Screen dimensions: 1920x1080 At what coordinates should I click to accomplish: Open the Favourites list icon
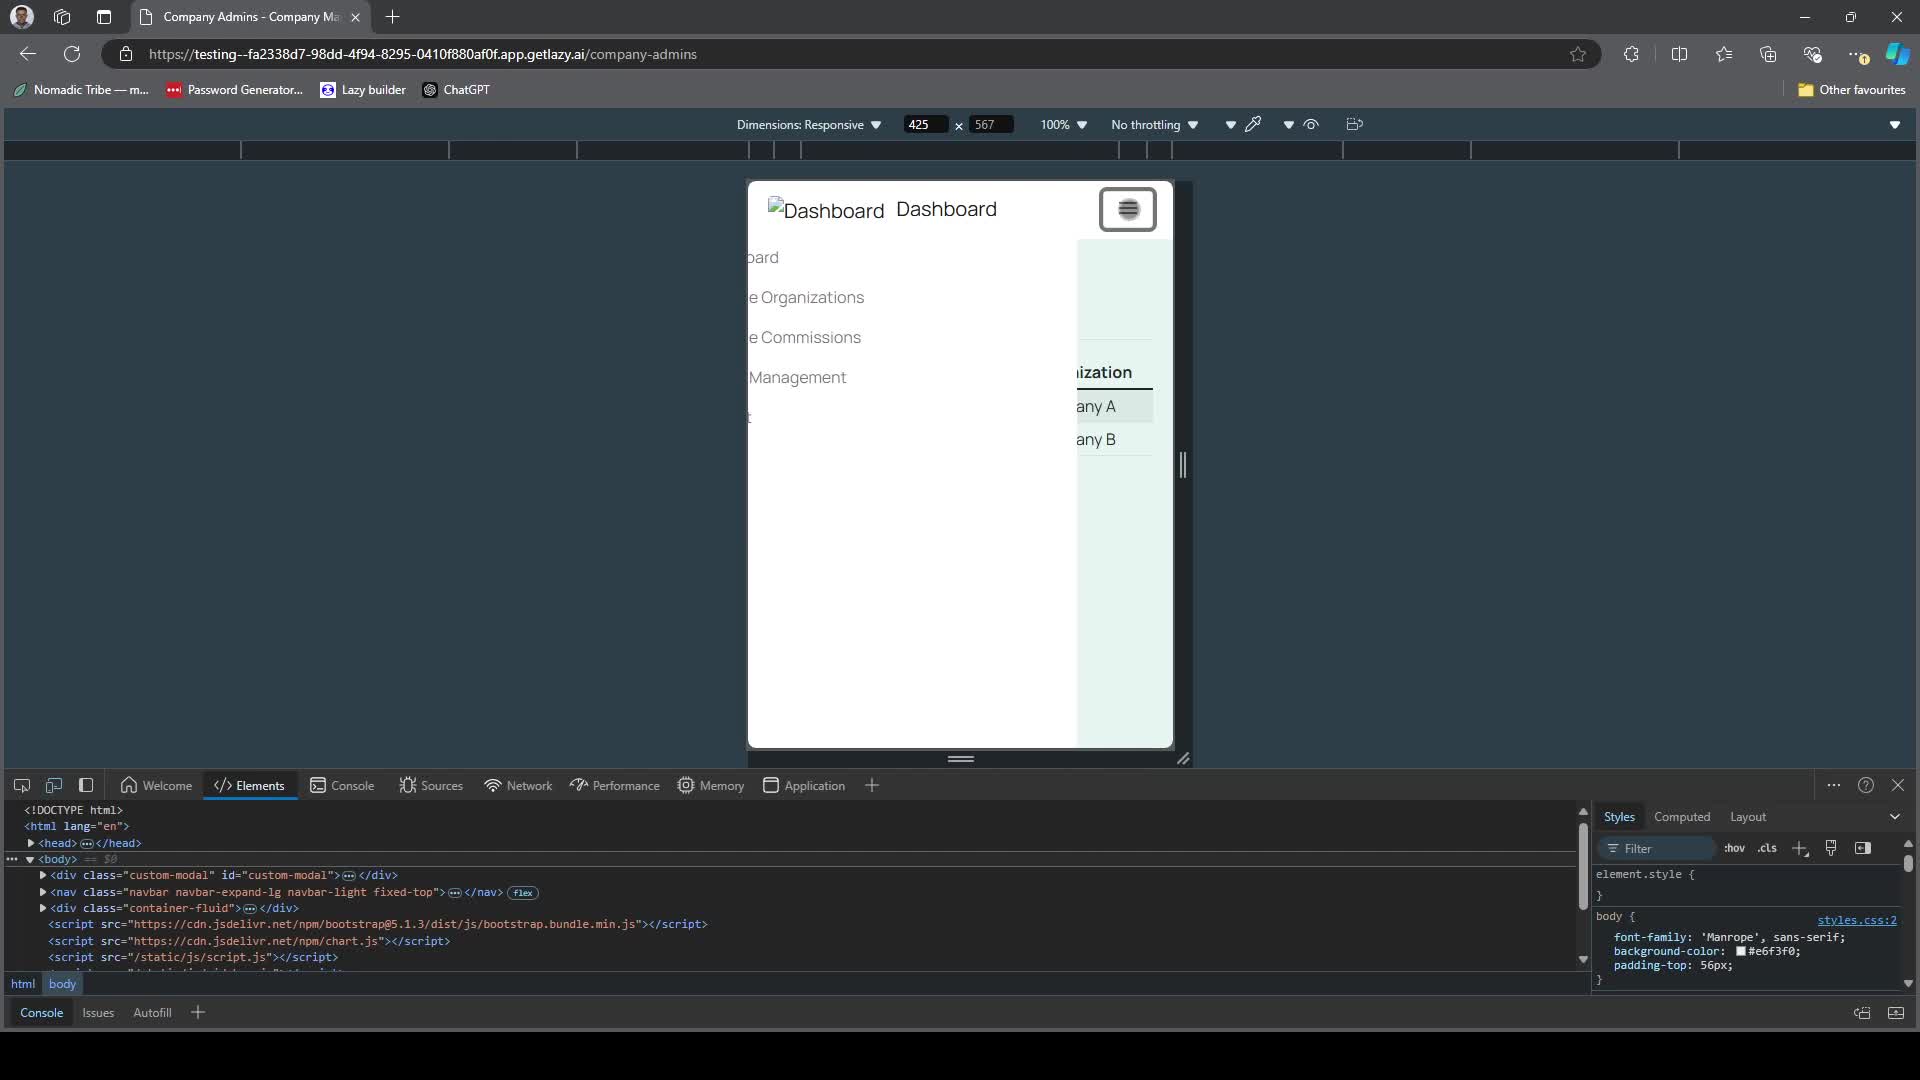coord(1724,54)
